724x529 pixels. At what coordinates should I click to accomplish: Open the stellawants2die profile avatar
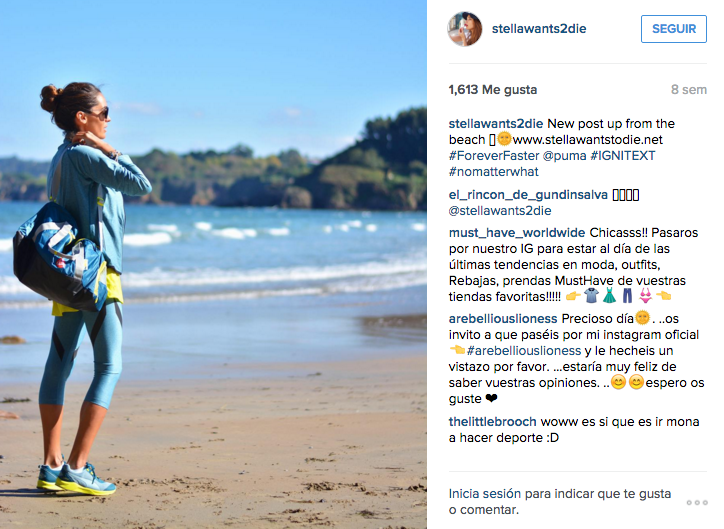pos(465,29)
